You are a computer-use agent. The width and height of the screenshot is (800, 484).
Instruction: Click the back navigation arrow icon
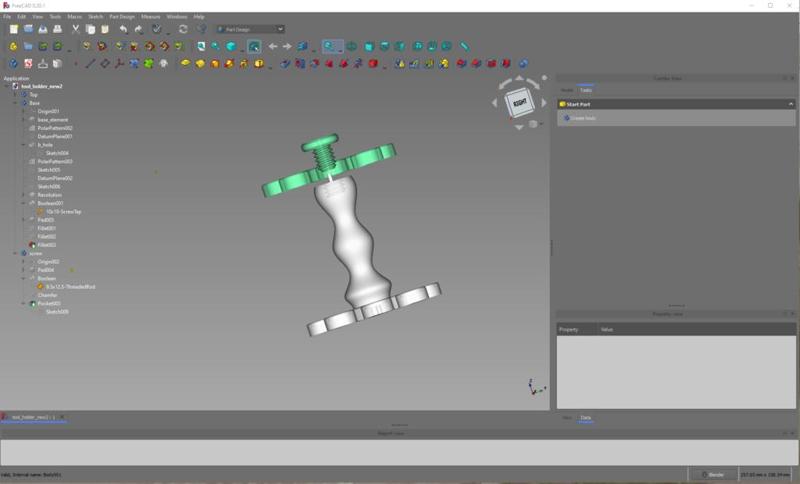273,46
